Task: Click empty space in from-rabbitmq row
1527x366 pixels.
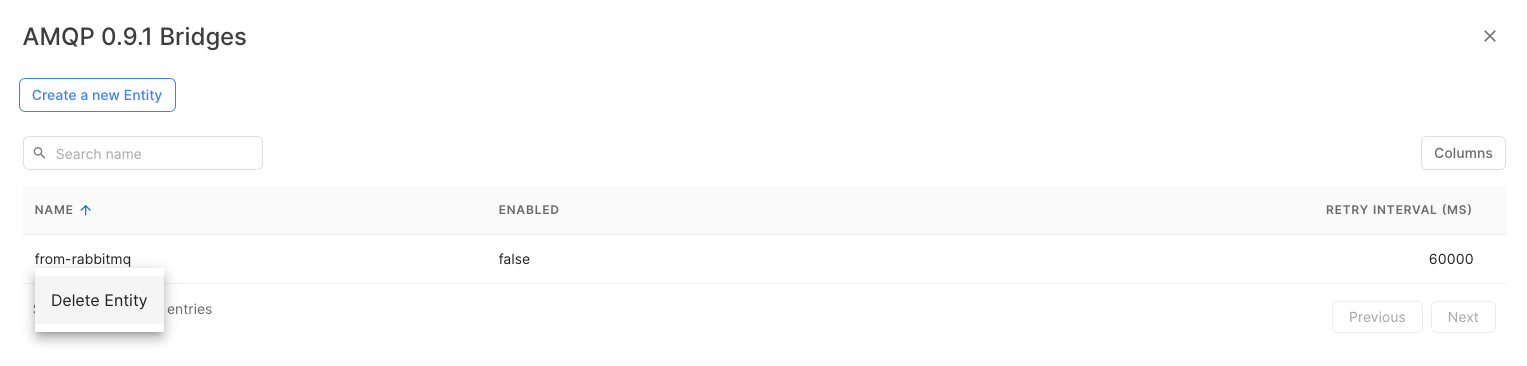Action: [900, 259]
